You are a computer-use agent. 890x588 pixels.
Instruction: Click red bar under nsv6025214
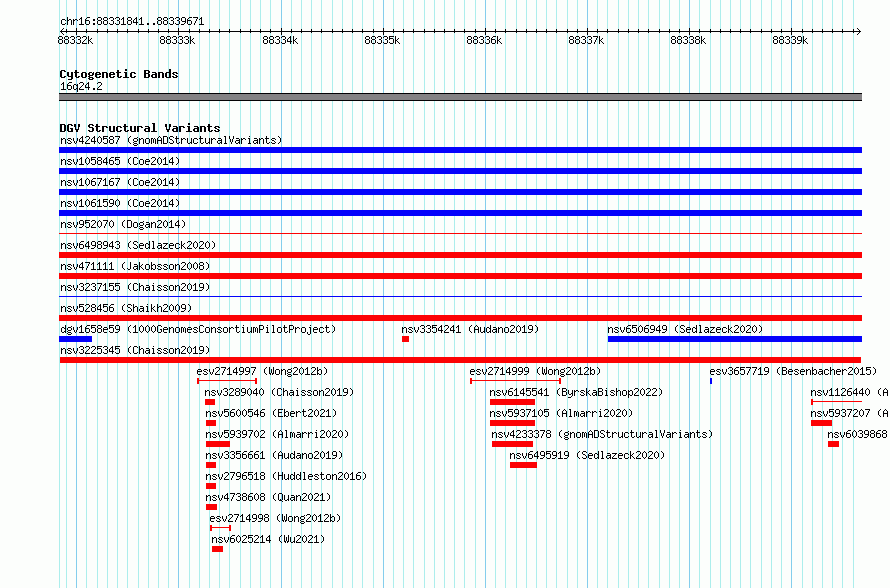tap(217, 549)
